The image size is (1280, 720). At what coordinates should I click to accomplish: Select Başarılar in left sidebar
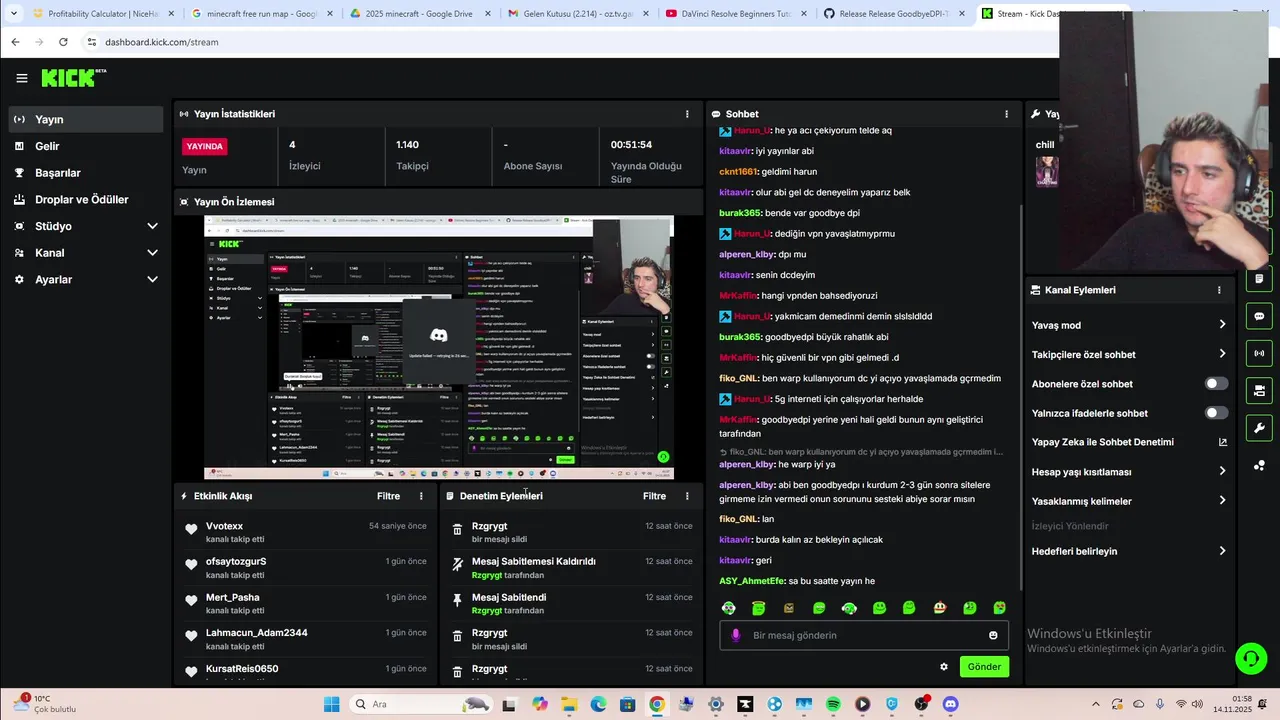(86, 173)
